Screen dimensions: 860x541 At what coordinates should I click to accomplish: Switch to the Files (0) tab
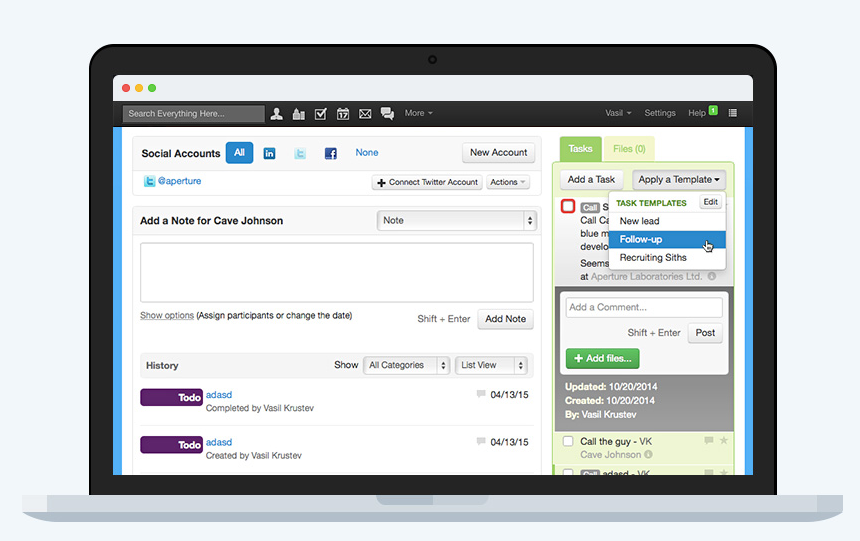click(x=629, y=149)
